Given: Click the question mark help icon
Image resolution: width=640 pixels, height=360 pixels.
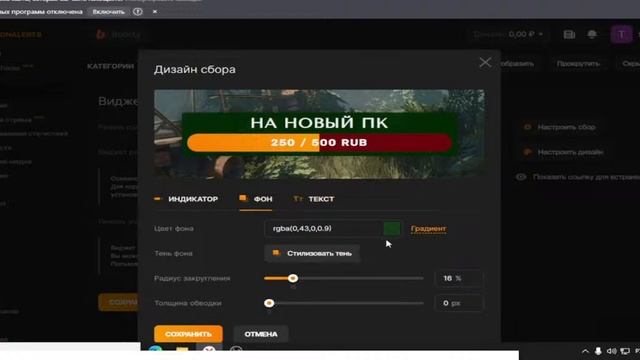Looking at the screenshot, I should [138, 12].
